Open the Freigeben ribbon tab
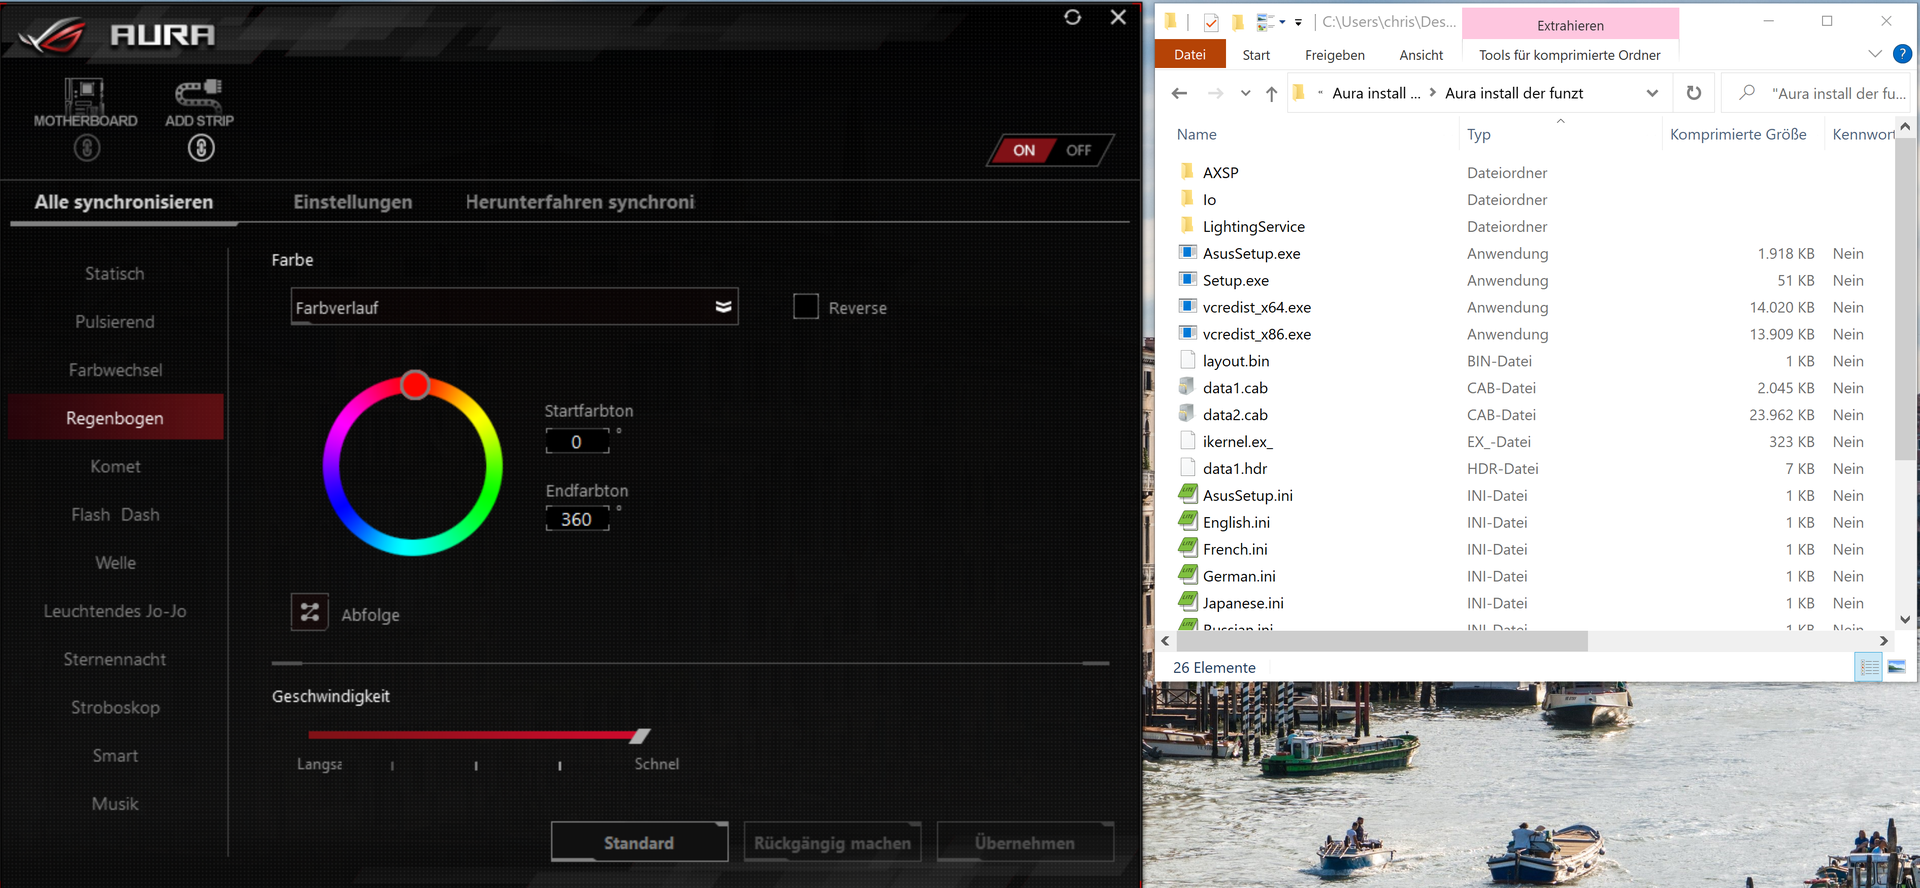The image size is (1920, 888). click(x=1335, y=55)
